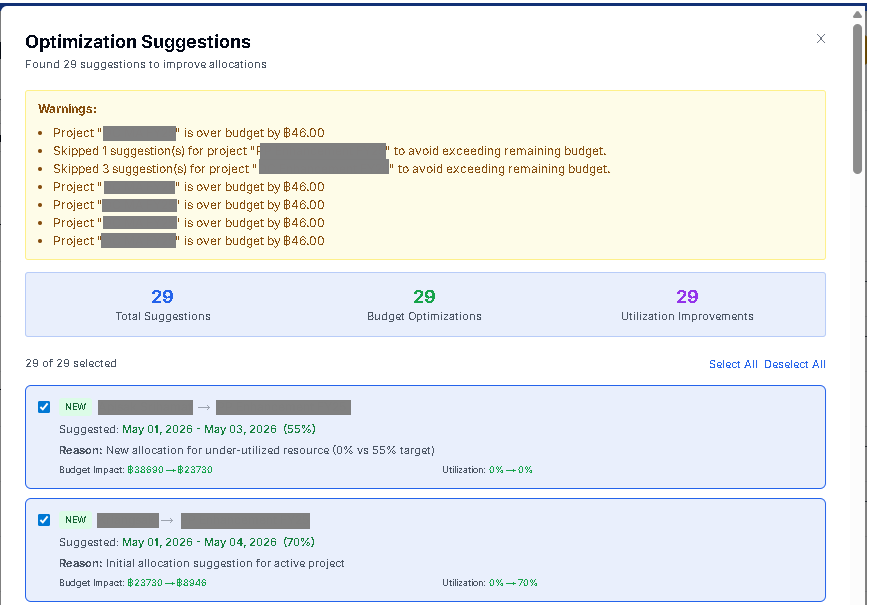This screenshot has height=605, width=870.
Task: Click the arrow icon between projects on second suggestion
Action: pyautogui.click(x=167, y=519)
